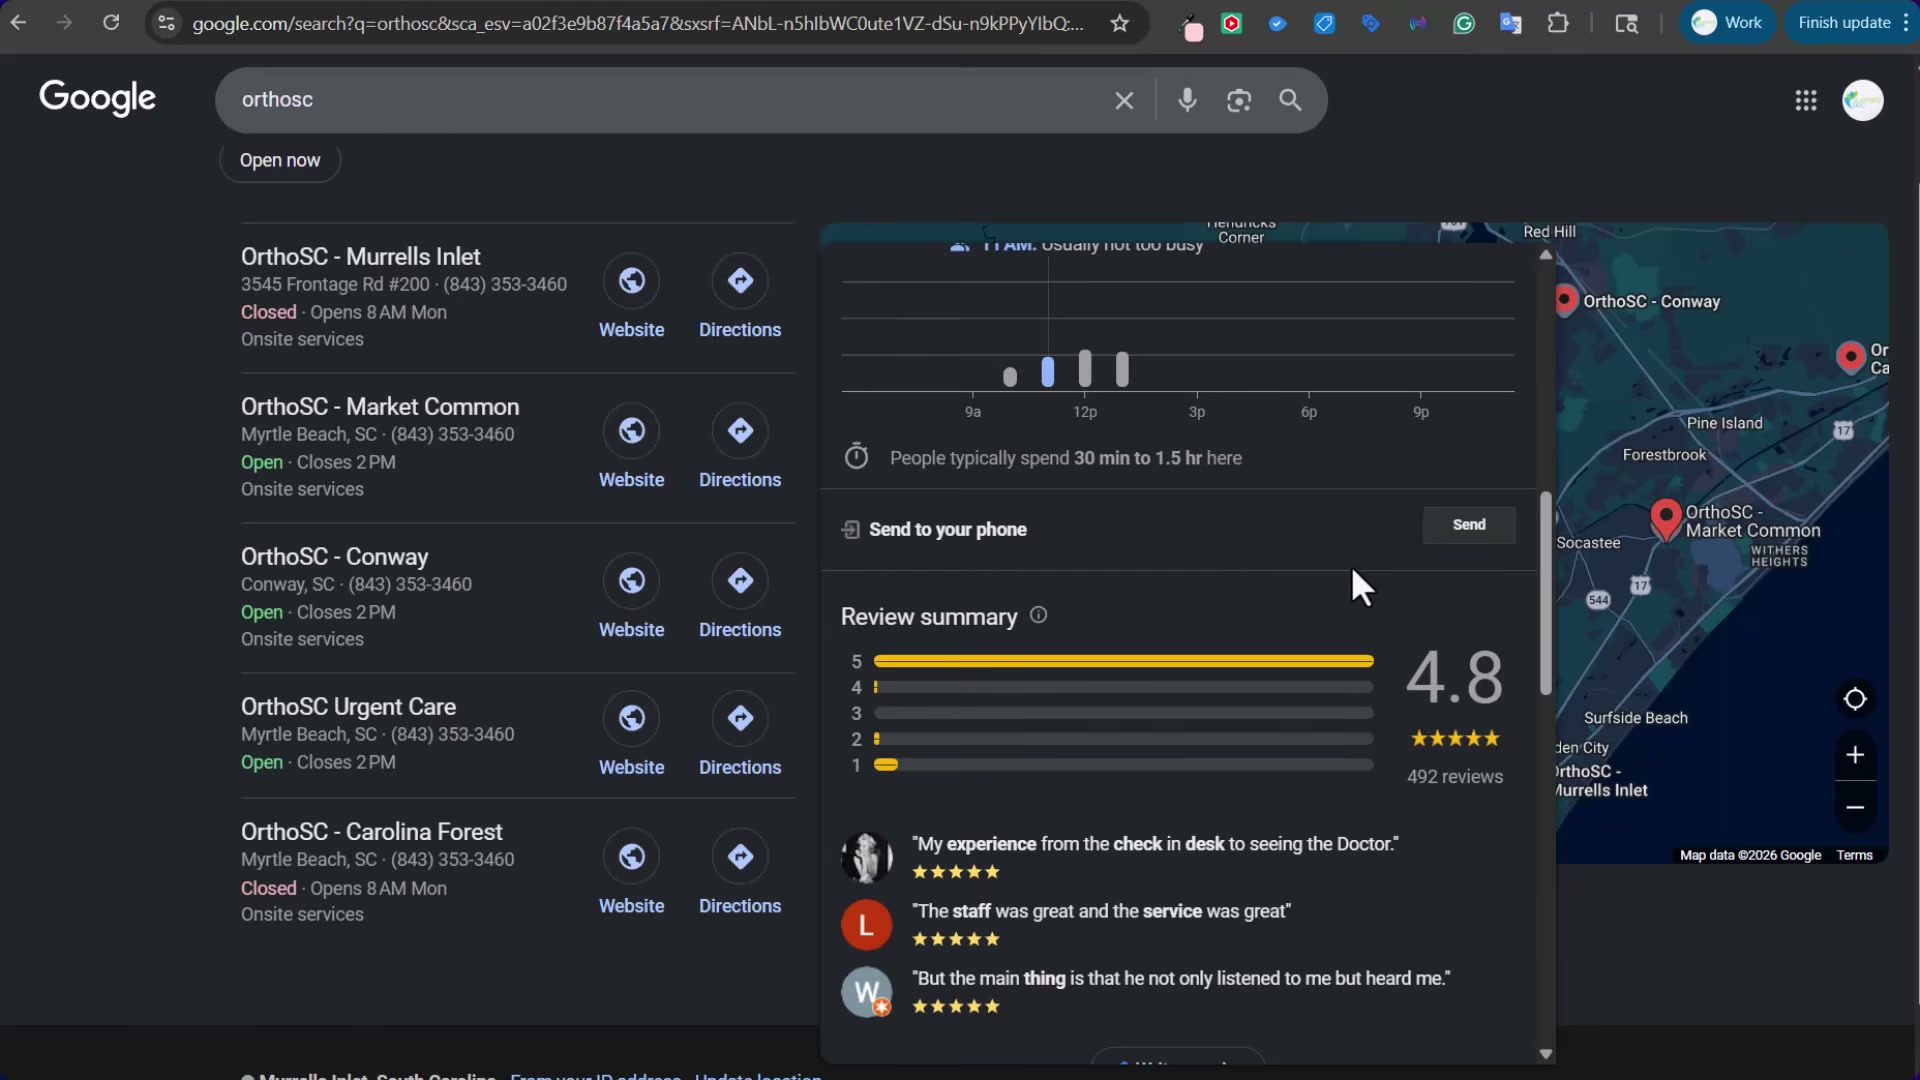The width and height of the screenshot is (1920, 1080).
Task: Open the color picker eyedropper extension
Action: point(1190,27)
